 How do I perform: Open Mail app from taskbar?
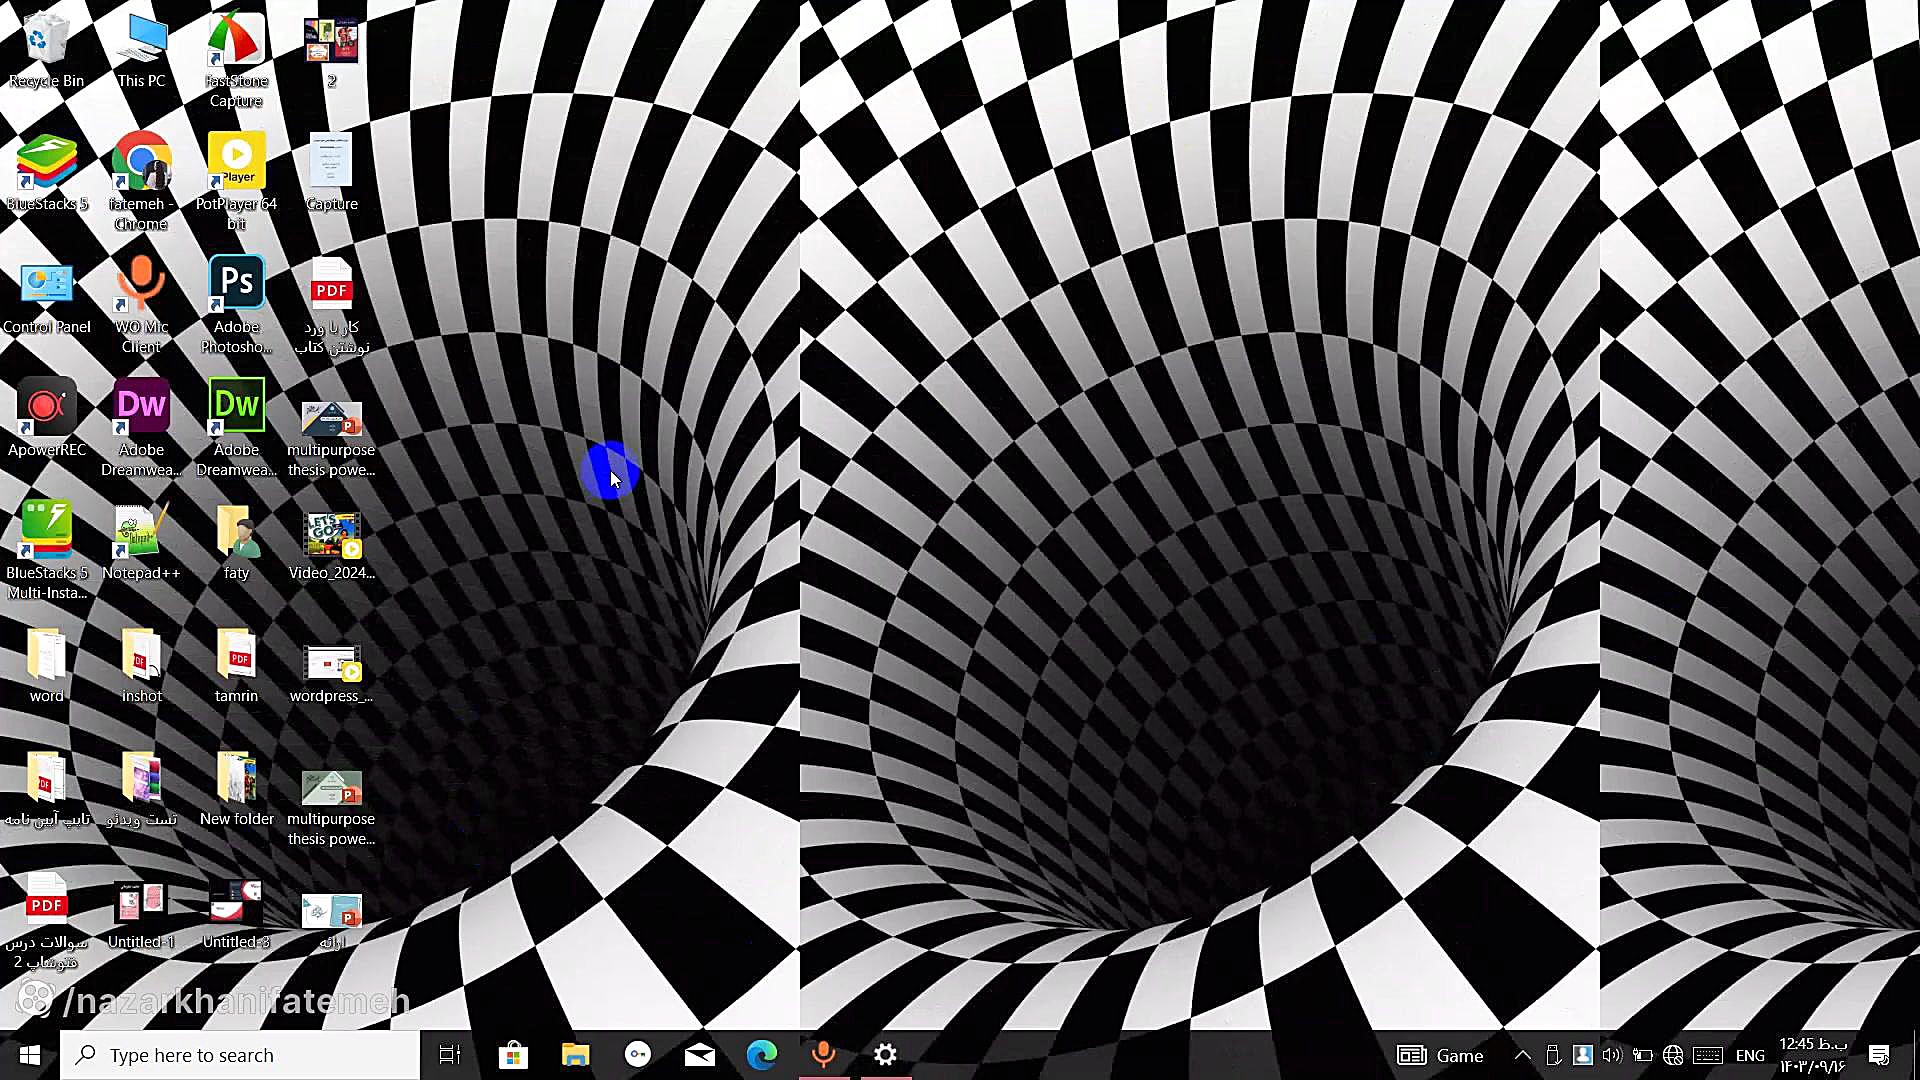(700, 1055)
